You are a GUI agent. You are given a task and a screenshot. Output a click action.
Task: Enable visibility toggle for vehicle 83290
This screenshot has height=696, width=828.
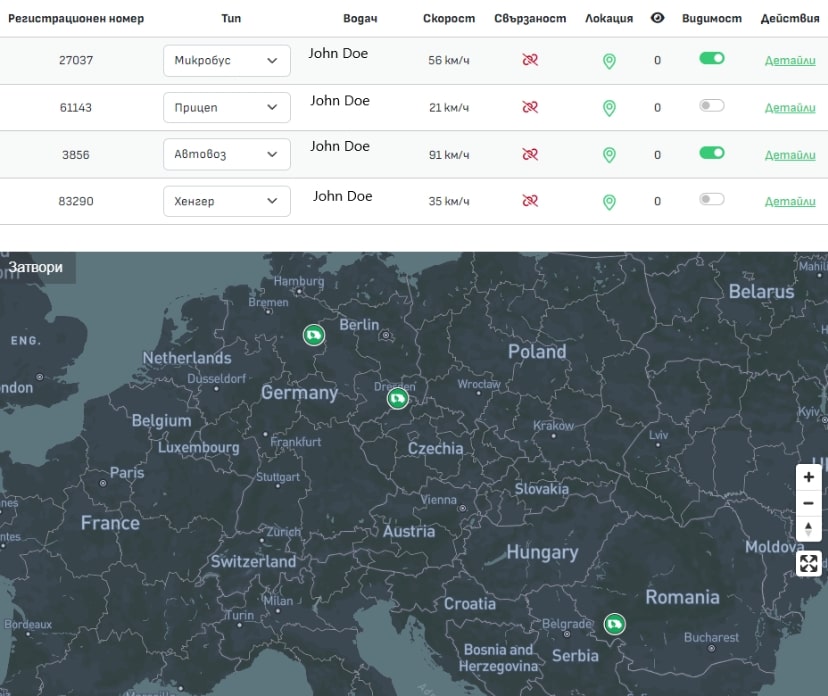(x=711, y=200)
